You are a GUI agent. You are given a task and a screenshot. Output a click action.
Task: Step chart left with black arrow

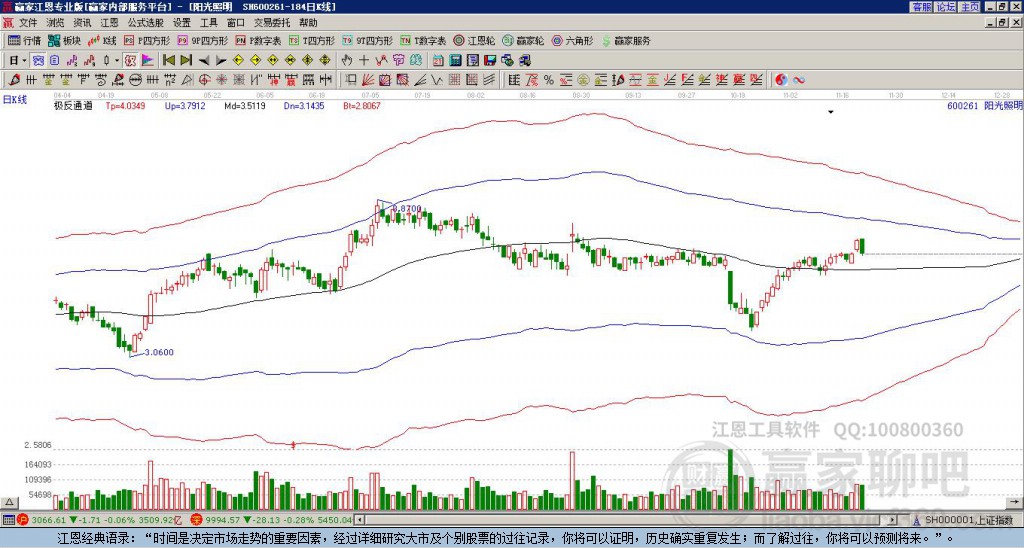[204, 61]
